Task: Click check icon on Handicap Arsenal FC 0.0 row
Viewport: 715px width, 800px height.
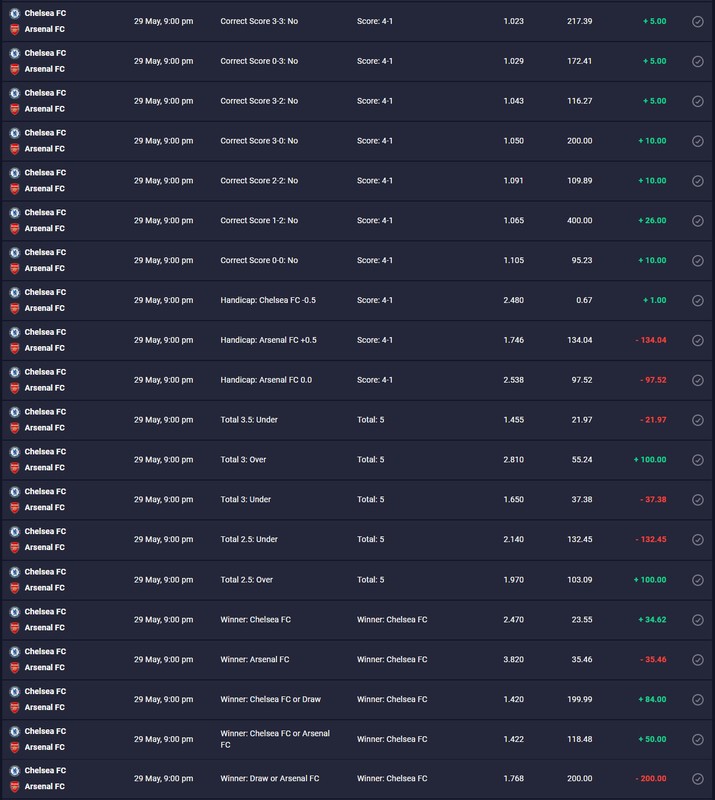Action: tap(697, 380)
